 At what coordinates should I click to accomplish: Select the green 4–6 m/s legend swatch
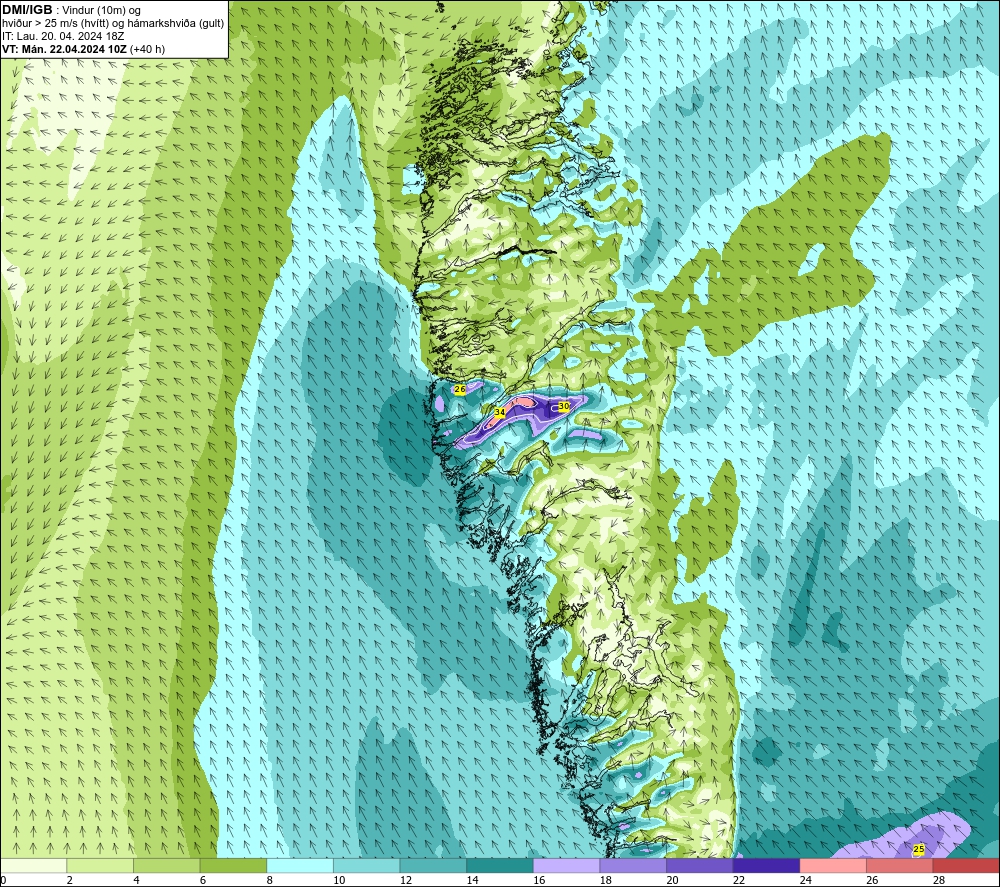click(166, 865)
